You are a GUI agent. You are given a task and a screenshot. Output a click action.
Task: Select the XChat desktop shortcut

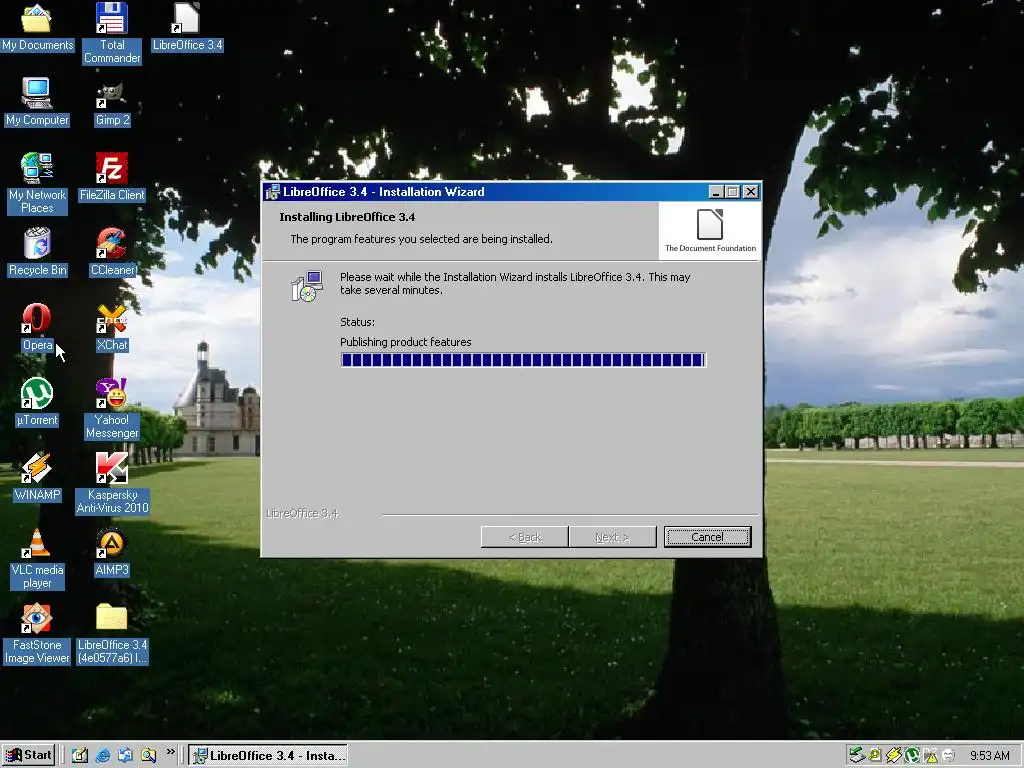(x=112, y=328)
